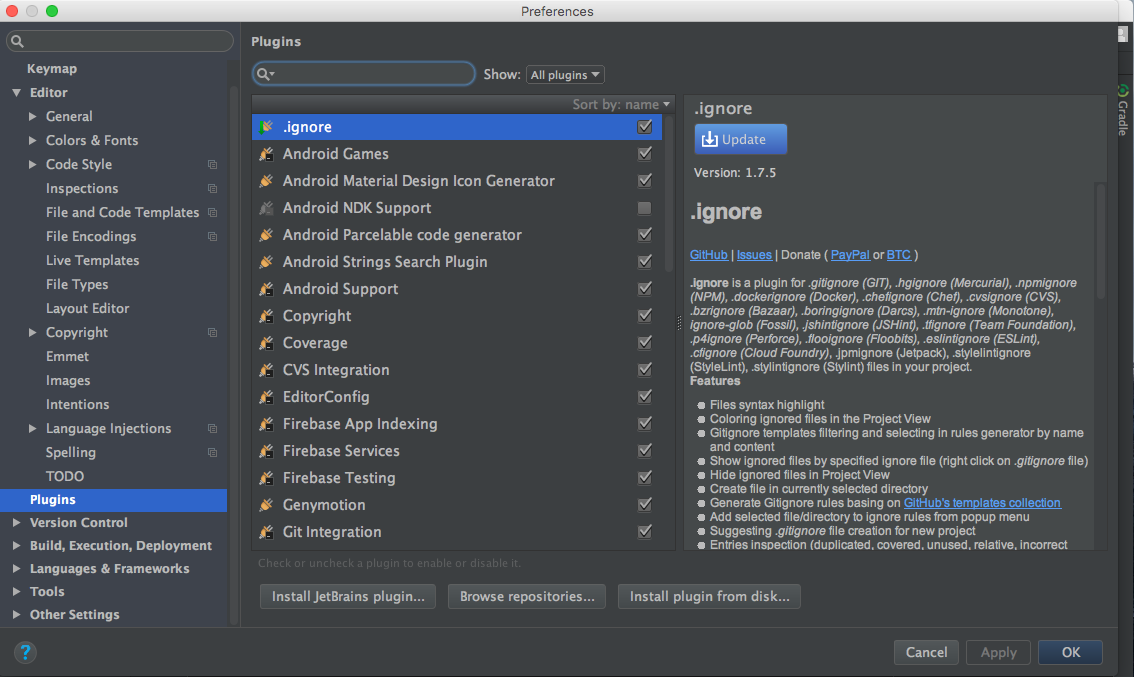Focus the settings search field
The height and width of the screenshot is (677, 1134).
[x=120, y=41]
